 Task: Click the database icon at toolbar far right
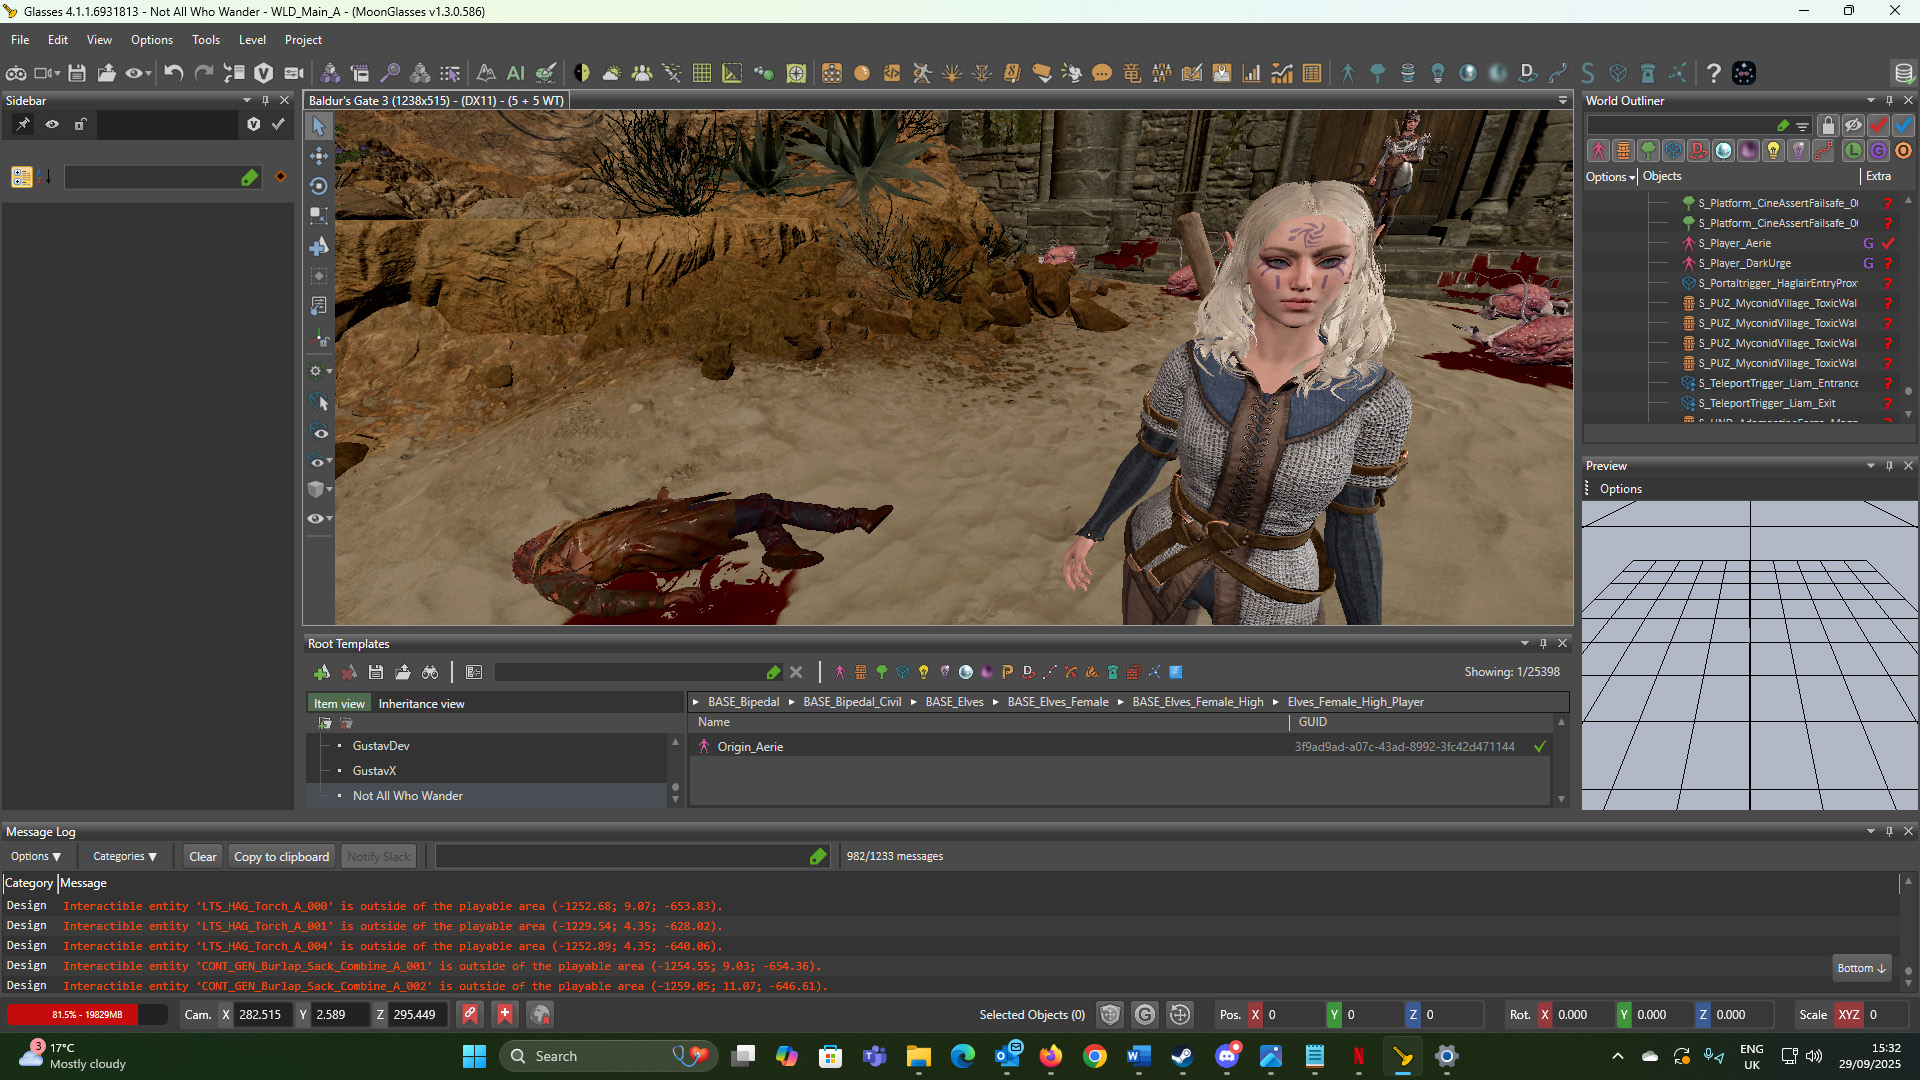[x=1904, y=73]
